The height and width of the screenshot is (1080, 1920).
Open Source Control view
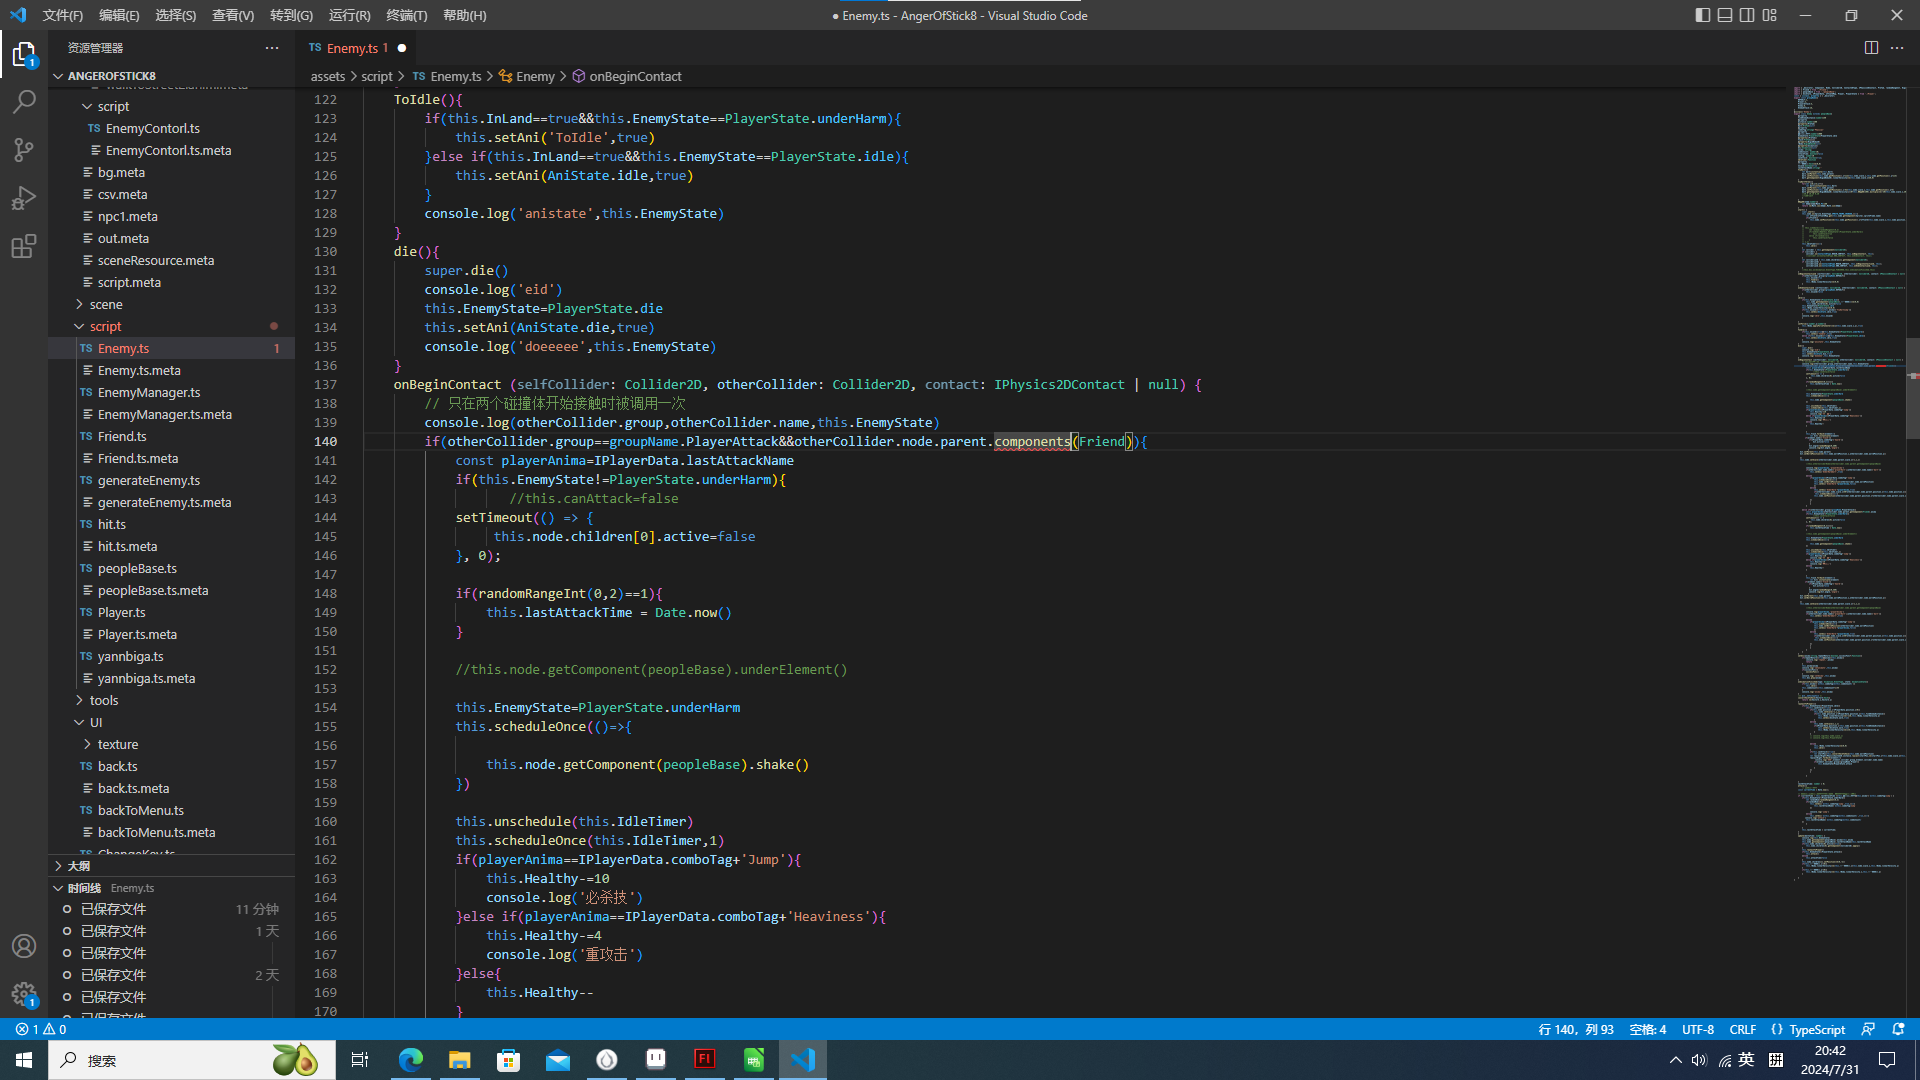point(24,150)
